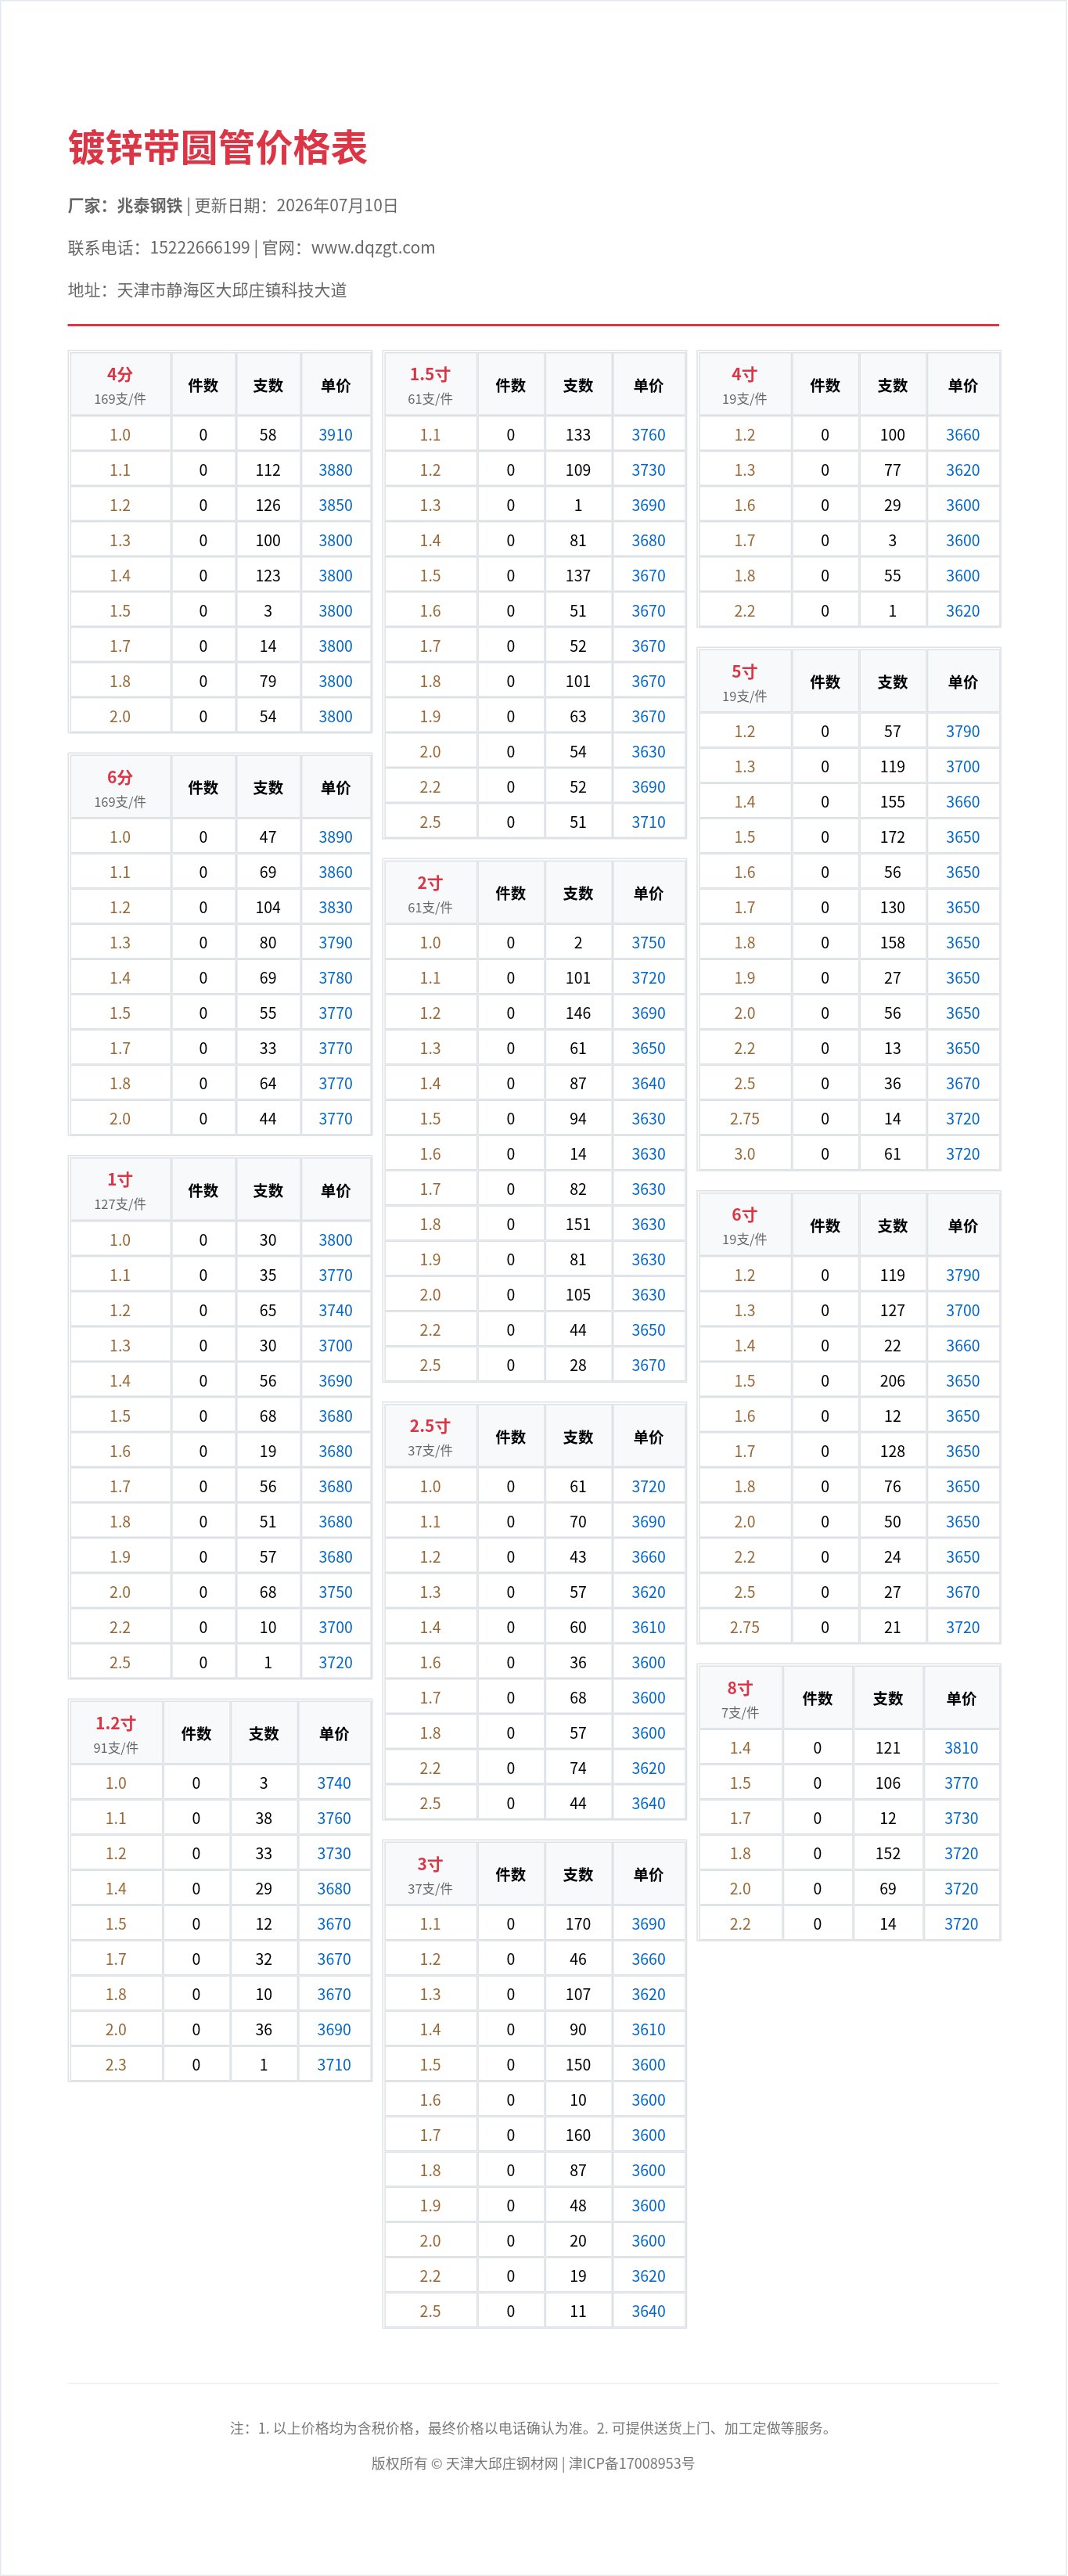Click price 3760 in 1.2寸 table
The height and width of the screenshot is (2576, 1068).
click(334, 1818)
